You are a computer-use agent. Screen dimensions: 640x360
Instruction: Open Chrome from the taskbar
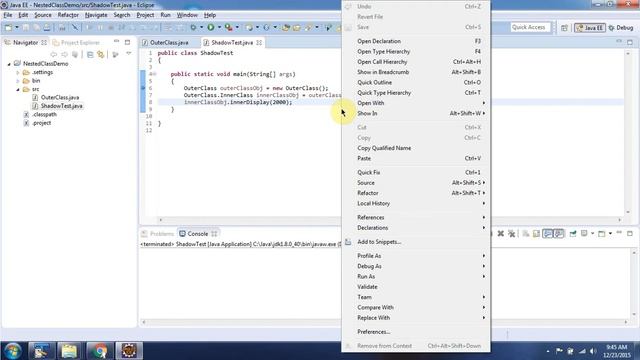point(99,351)
